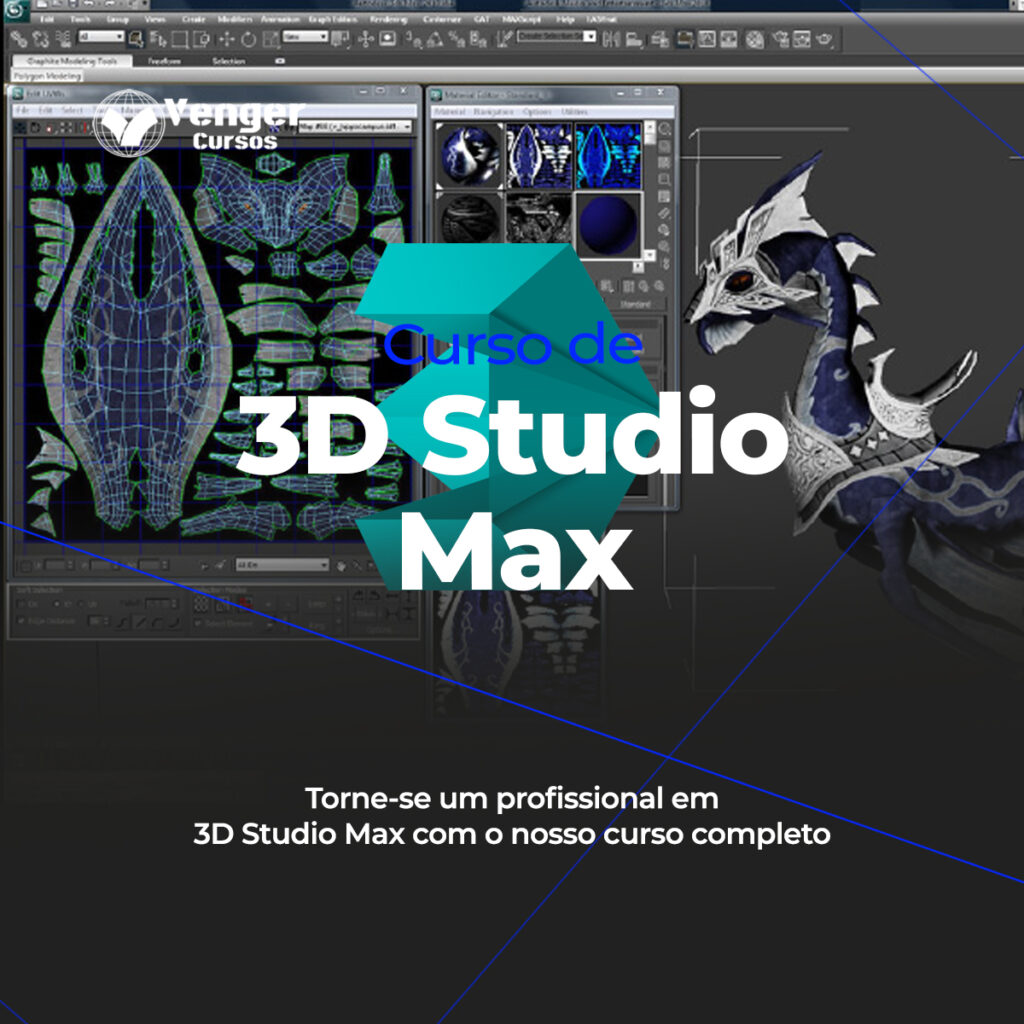Click the magnifier icon in Material Editor sidebar
This screenshot has width=1024, height=1024.
click(x=665, y=129)
